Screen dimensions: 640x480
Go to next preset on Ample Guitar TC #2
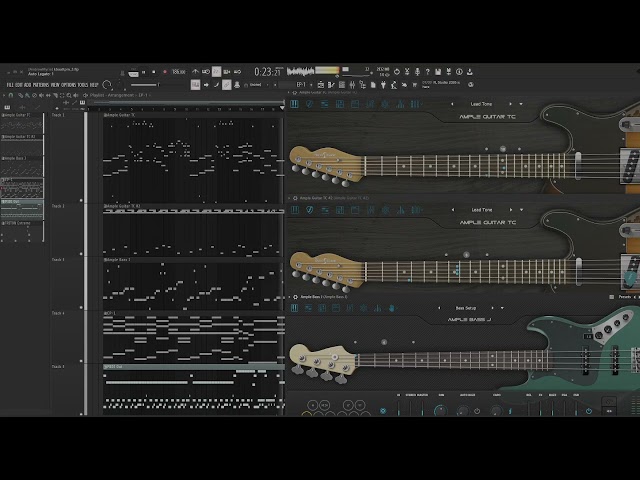click(511, 210)
